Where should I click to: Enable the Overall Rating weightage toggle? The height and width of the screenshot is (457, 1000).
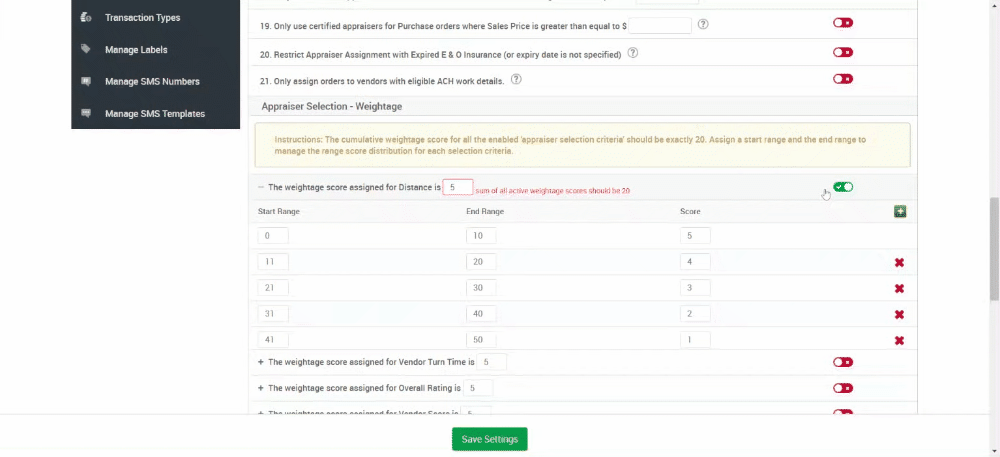[x=842, y=388]
